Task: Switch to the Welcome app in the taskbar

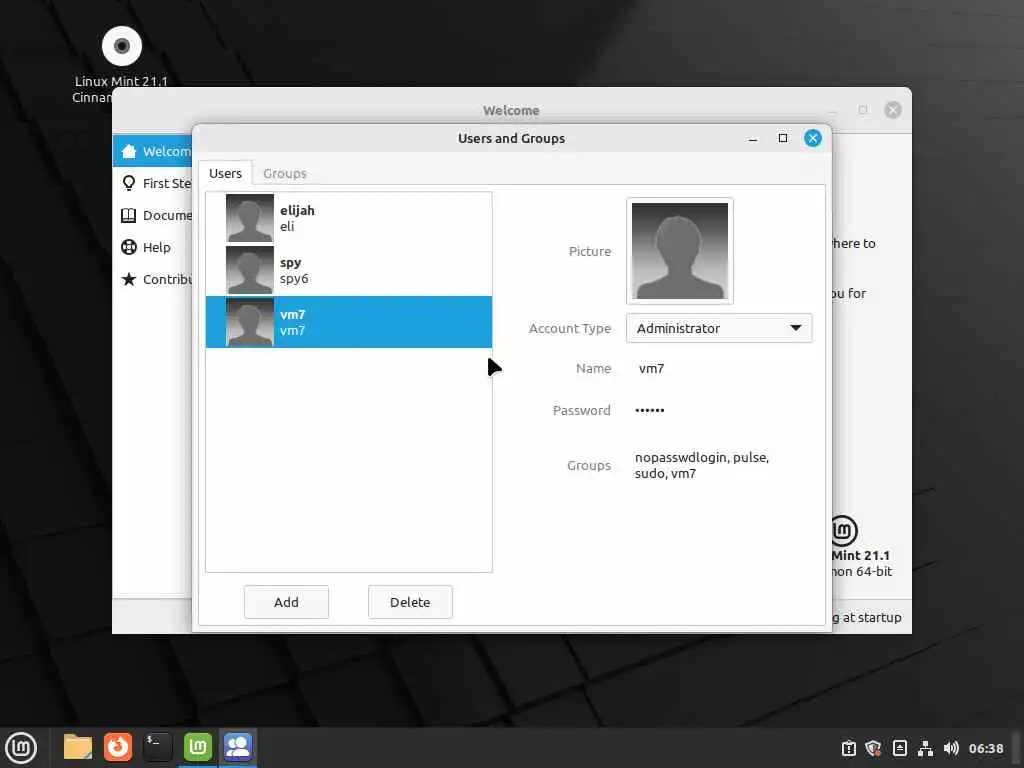Action: [197, 747]
